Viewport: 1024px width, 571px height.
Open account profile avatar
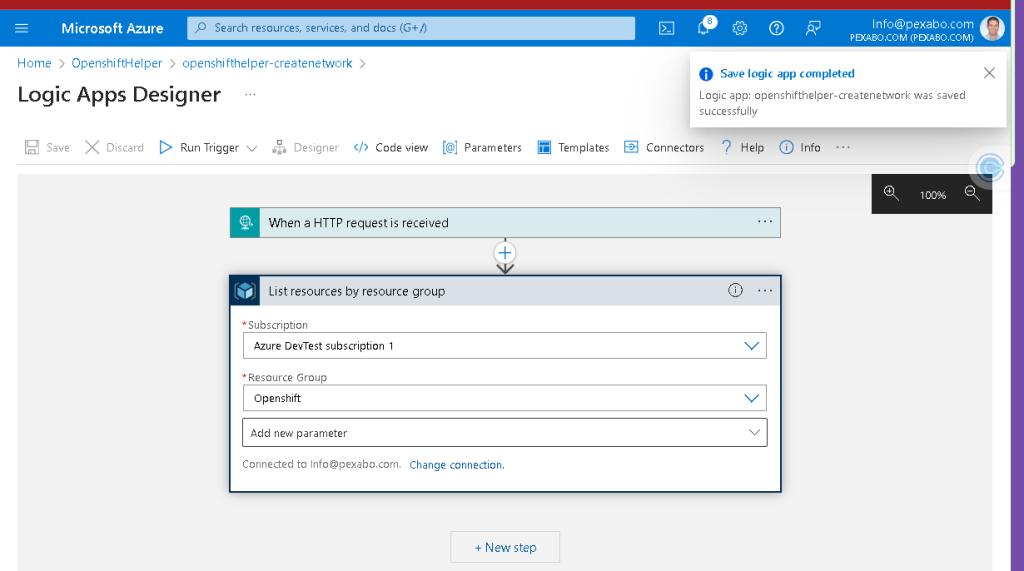[991, 29]
